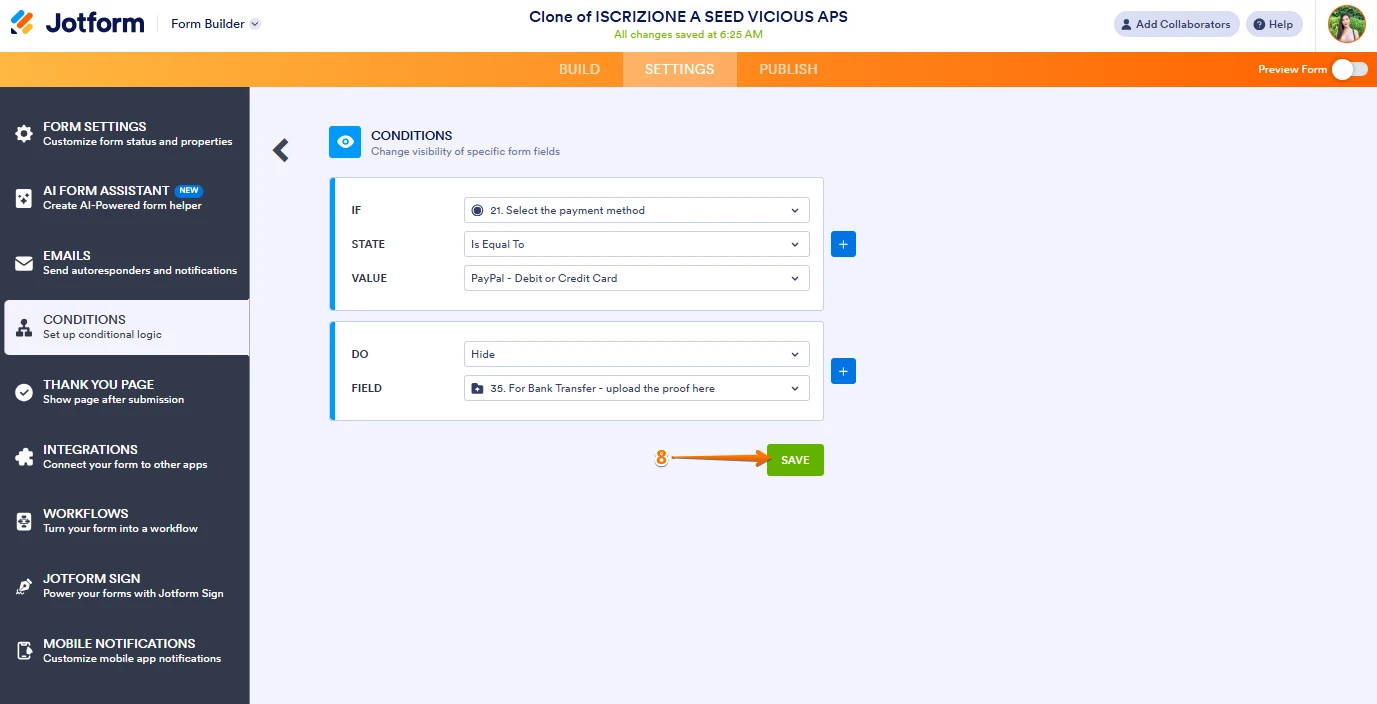Switch to the BUILD tab

[x=579, y=69]
